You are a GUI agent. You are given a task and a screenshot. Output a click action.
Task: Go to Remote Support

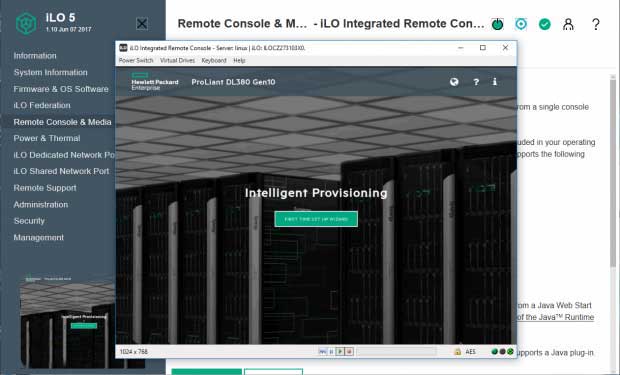45,188
